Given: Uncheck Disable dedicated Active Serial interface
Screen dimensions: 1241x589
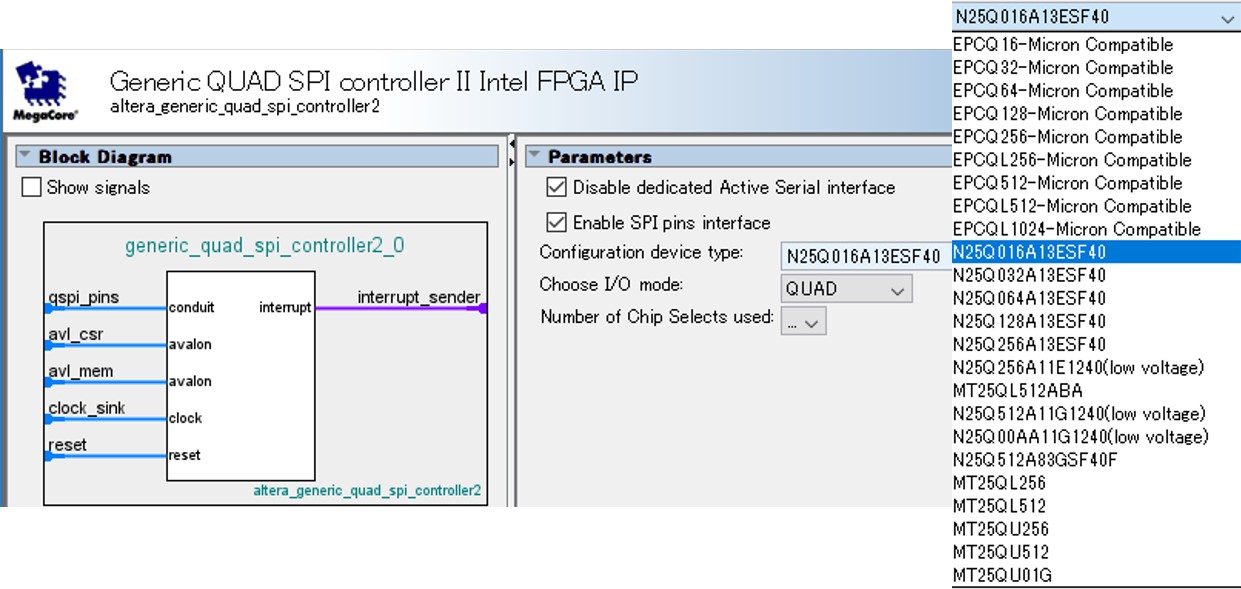Looking at the screenshot, I should click(x=557, y=187).
